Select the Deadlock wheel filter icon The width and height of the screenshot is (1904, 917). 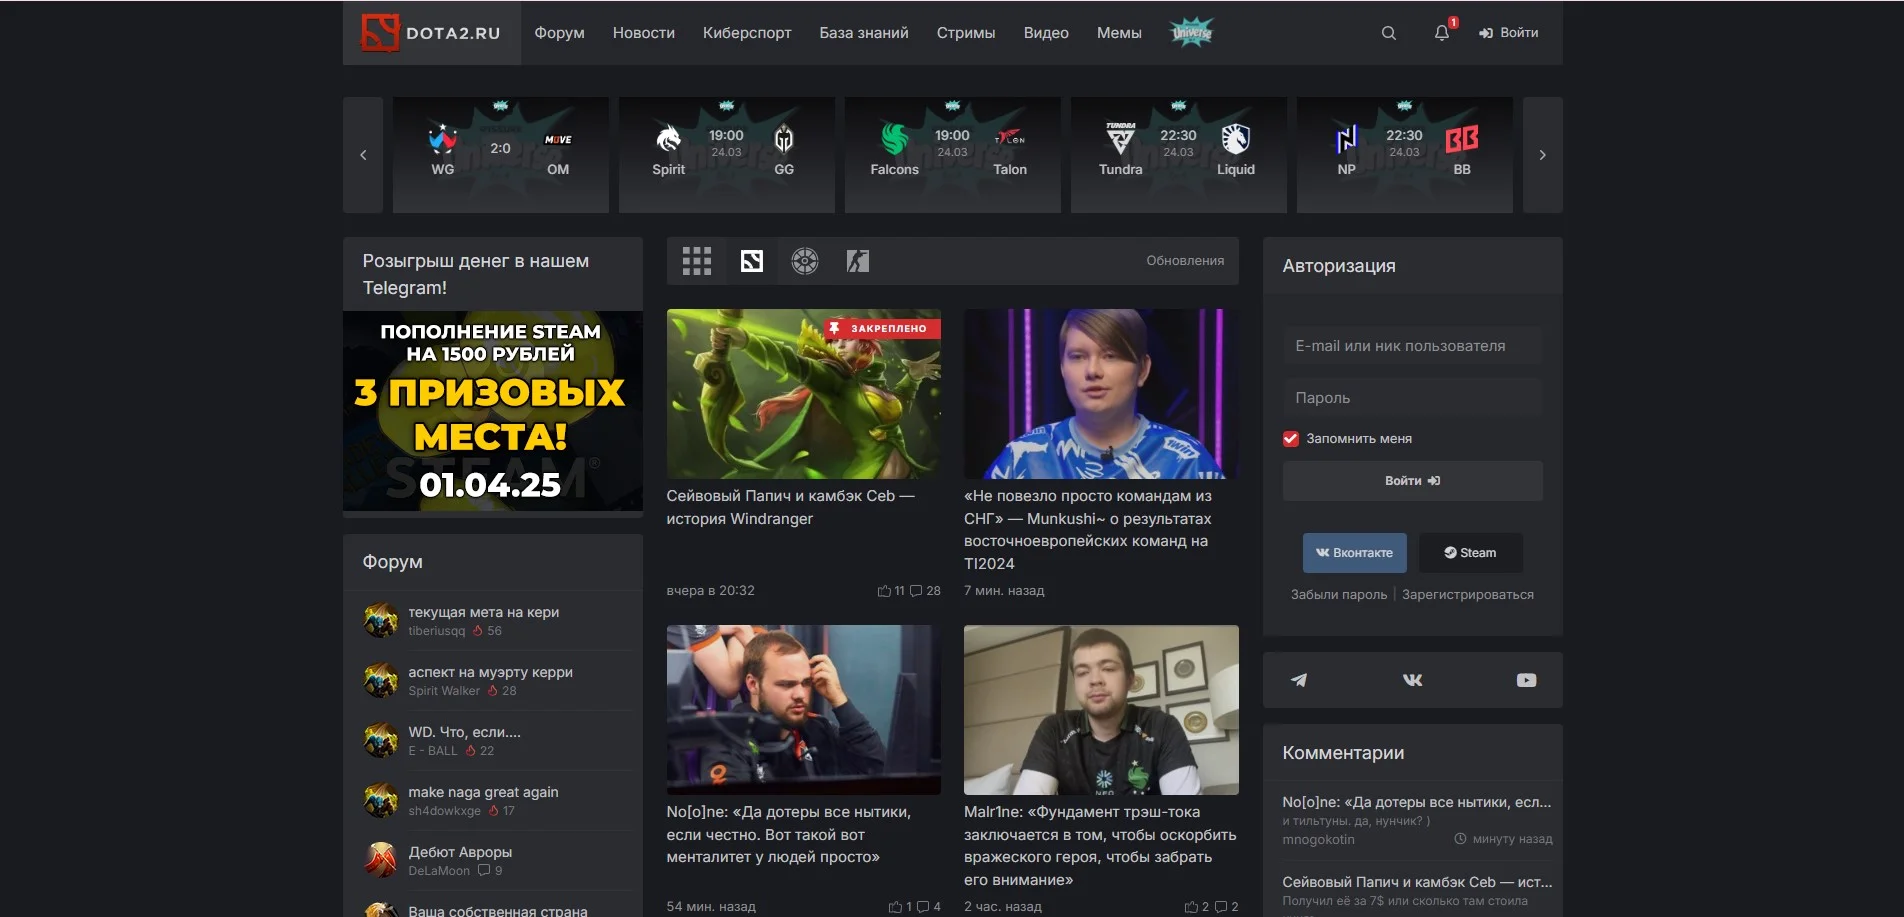[803, 261]
